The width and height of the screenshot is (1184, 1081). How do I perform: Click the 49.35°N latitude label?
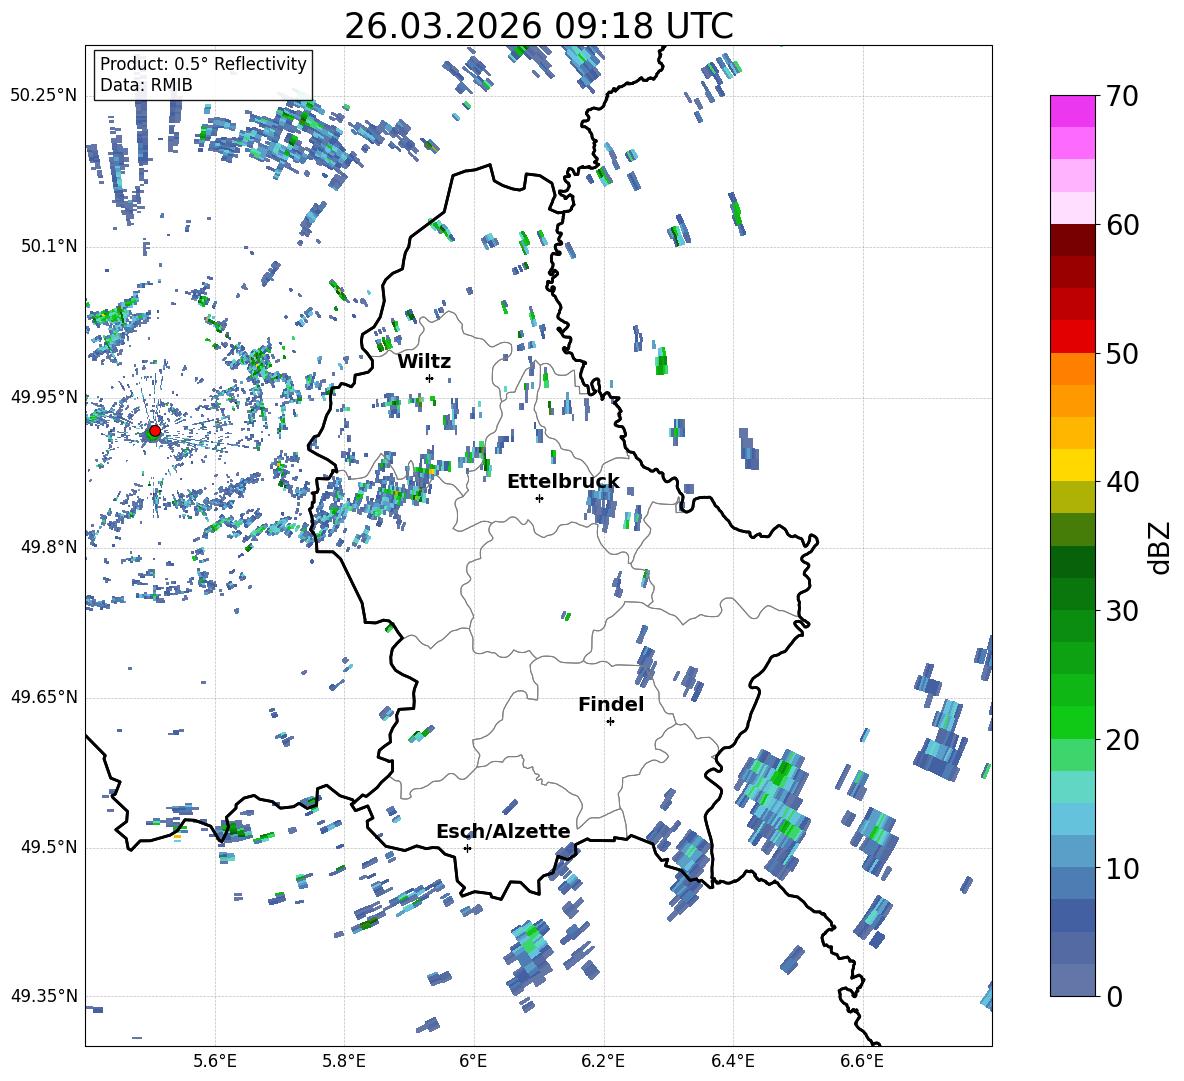(x=43, y=996)
